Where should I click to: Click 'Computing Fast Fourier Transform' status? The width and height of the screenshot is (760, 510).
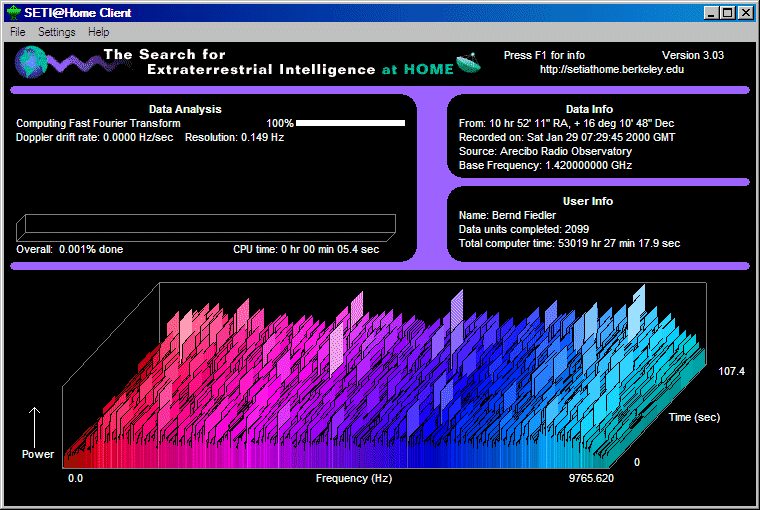pos(98,123)
